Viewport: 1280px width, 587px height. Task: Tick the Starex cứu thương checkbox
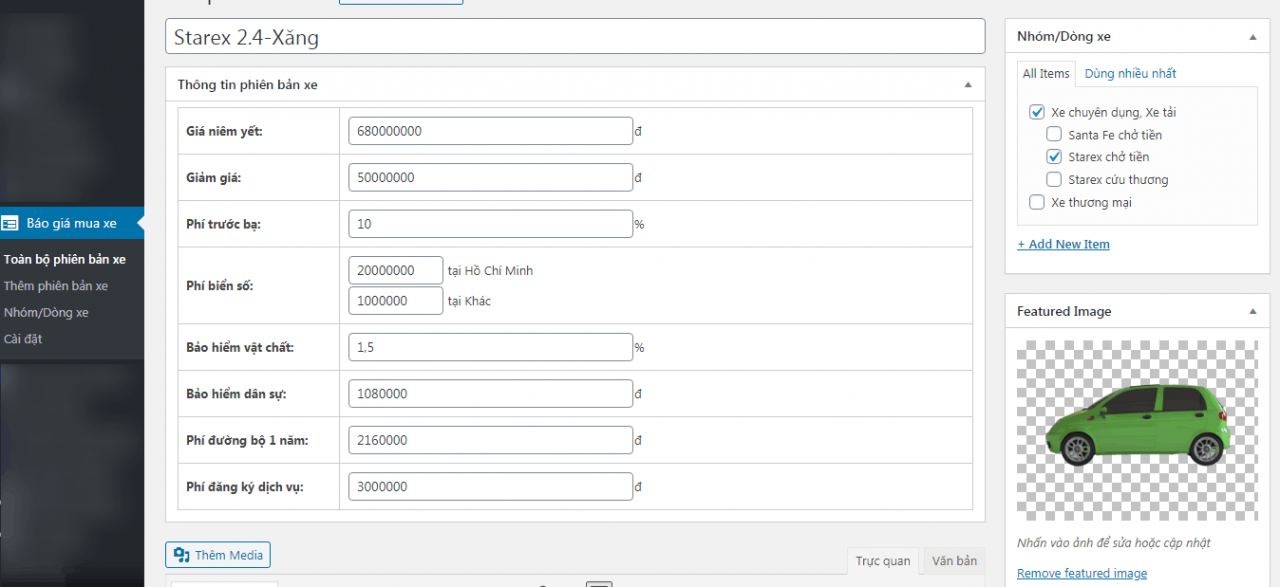(x=1054, y=180)
